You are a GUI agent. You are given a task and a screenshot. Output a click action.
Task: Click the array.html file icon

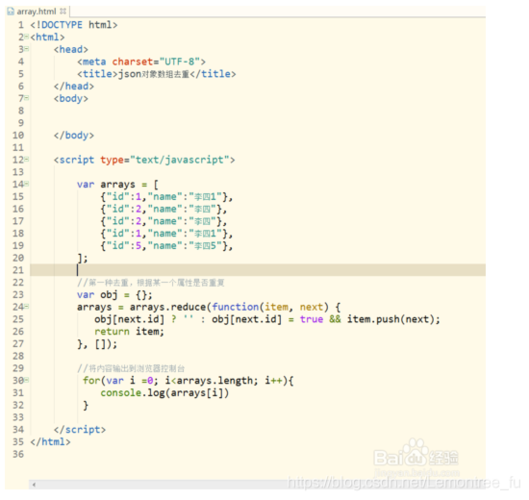point(11,11)
